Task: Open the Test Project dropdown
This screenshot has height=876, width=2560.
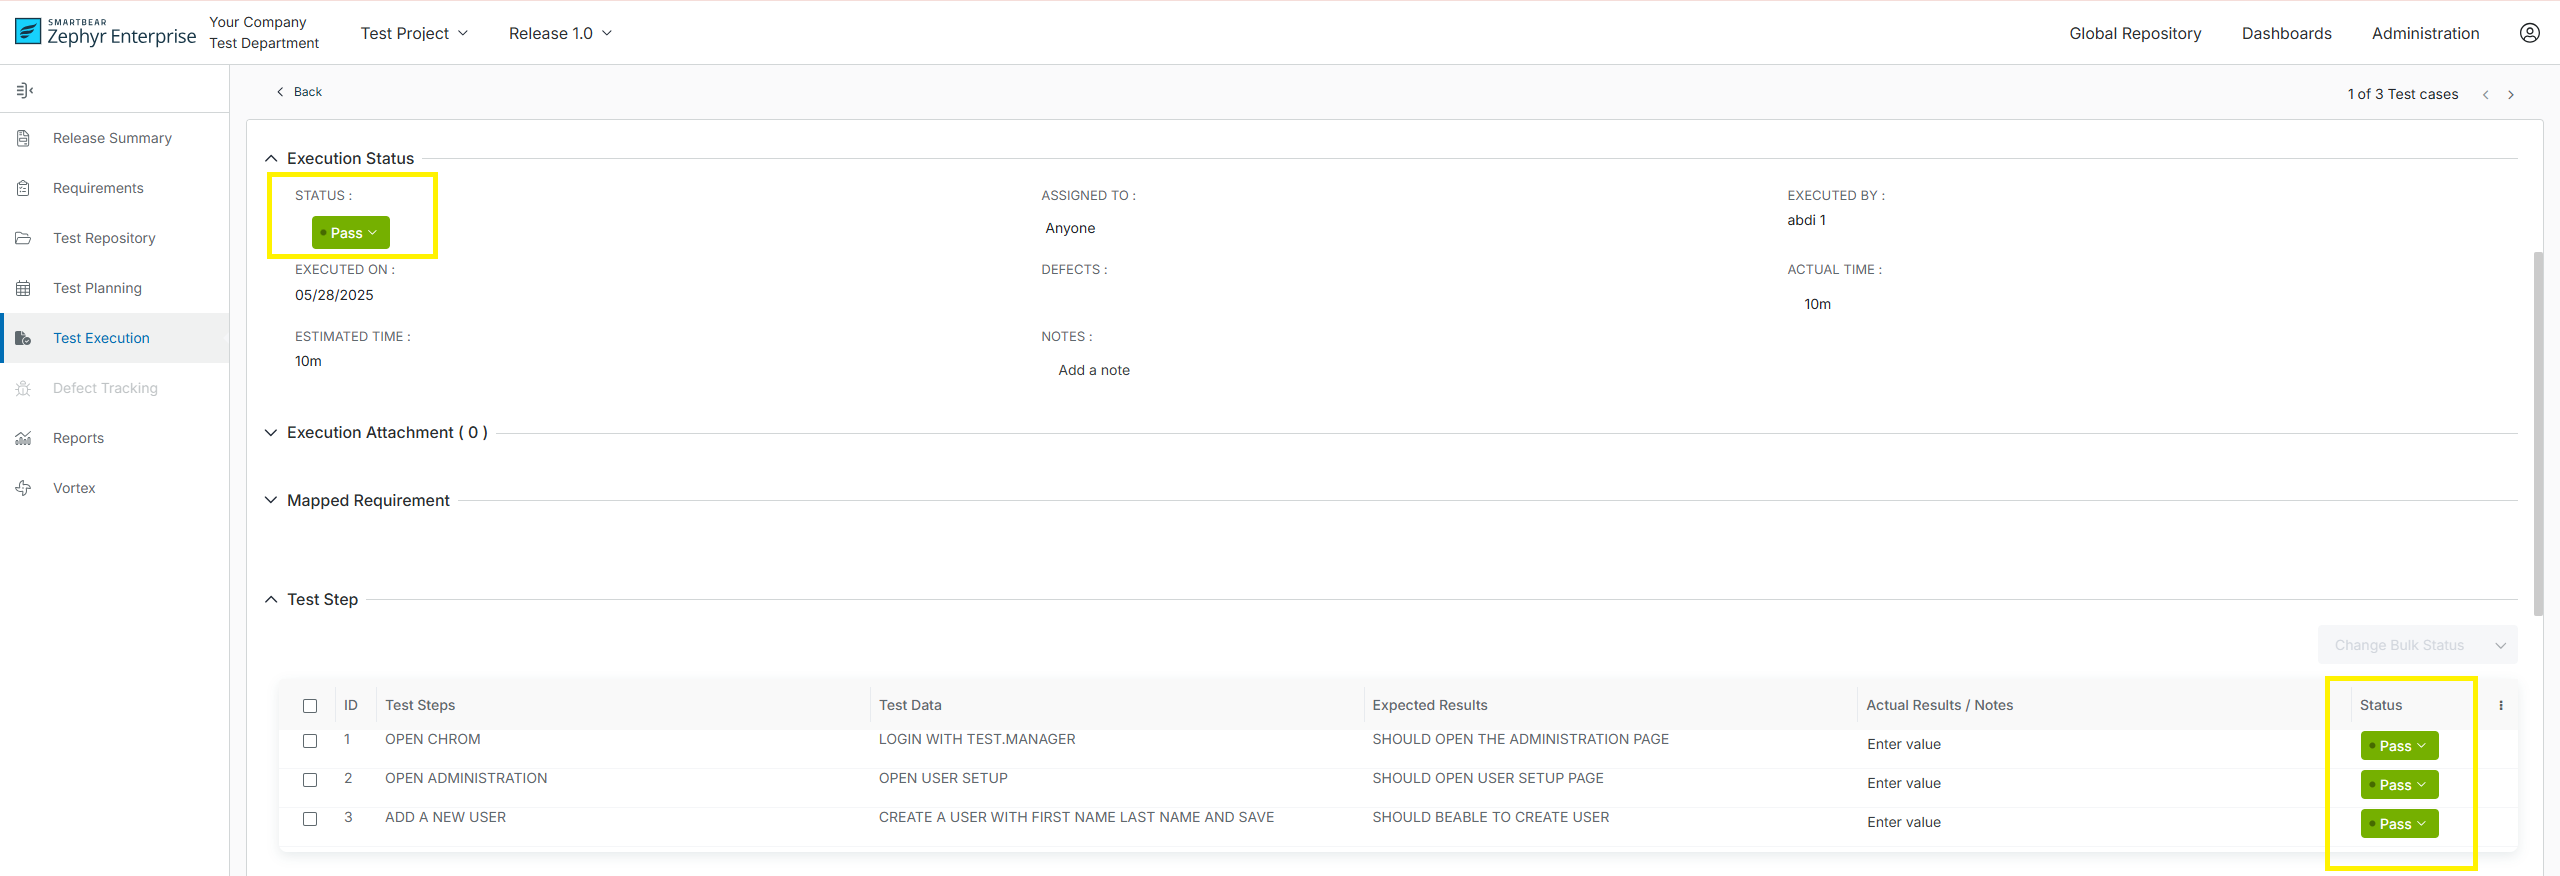Action: pos(414,33)
